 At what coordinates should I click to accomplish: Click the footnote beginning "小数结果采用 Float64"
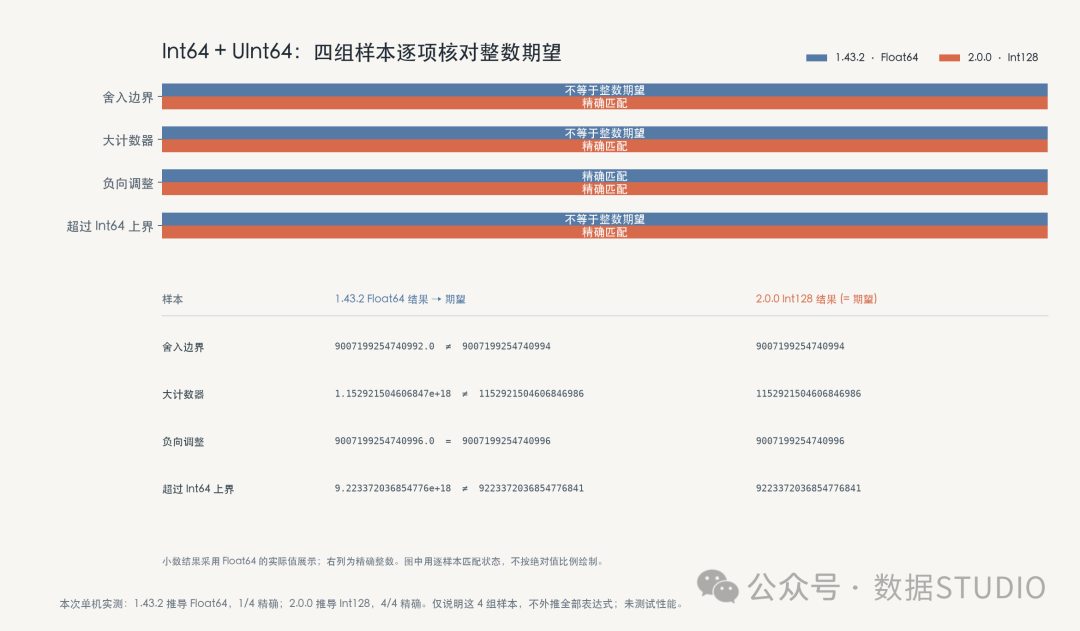point(384,561)
